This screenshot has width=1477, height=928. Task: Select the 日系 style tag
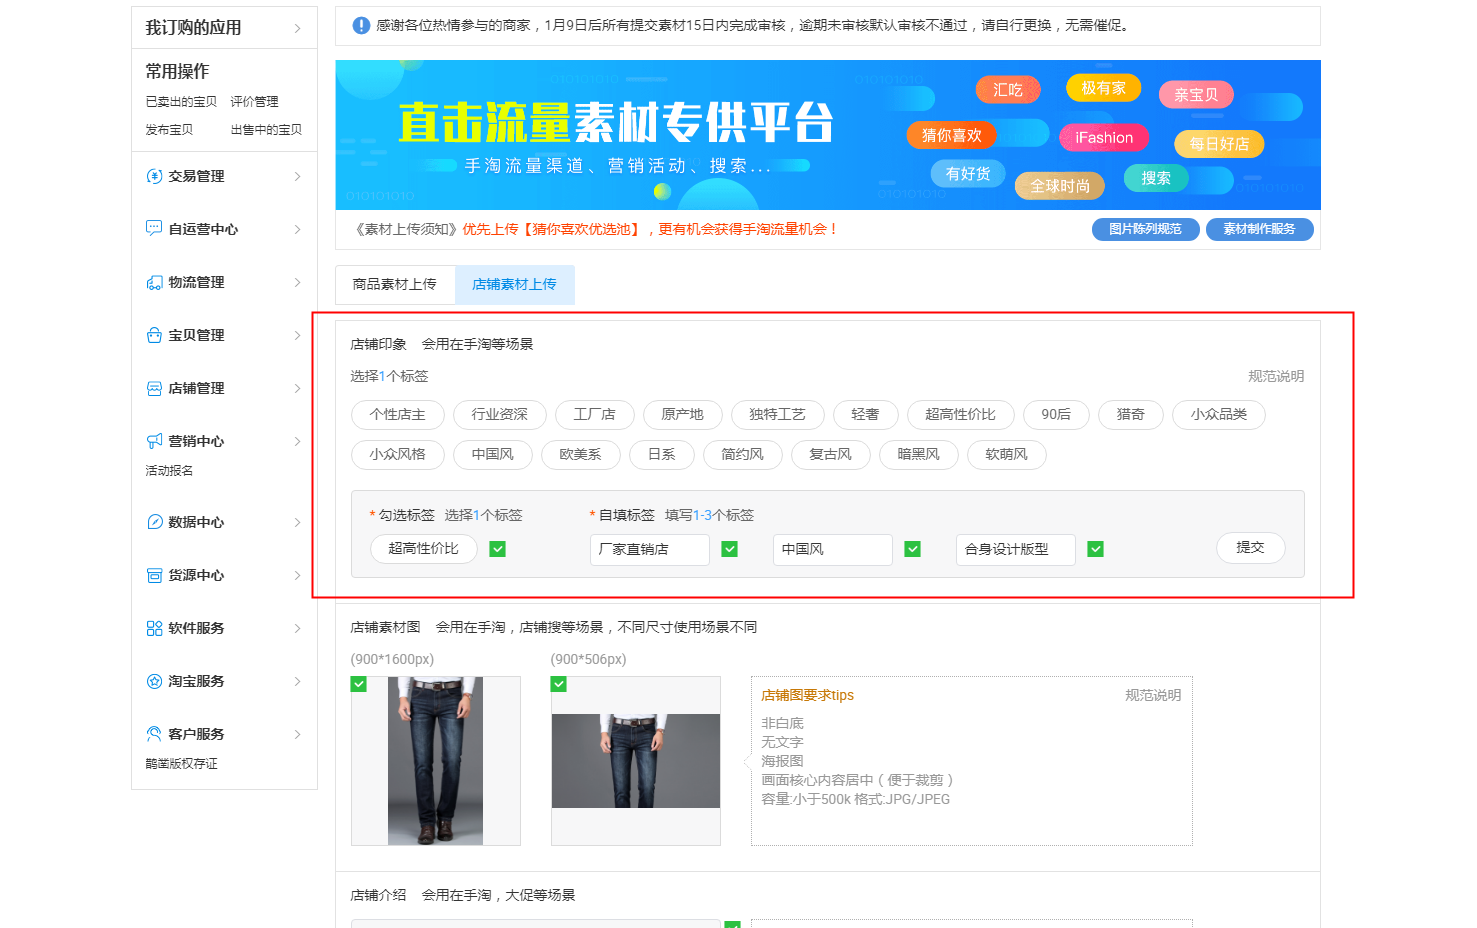[661, 455]
